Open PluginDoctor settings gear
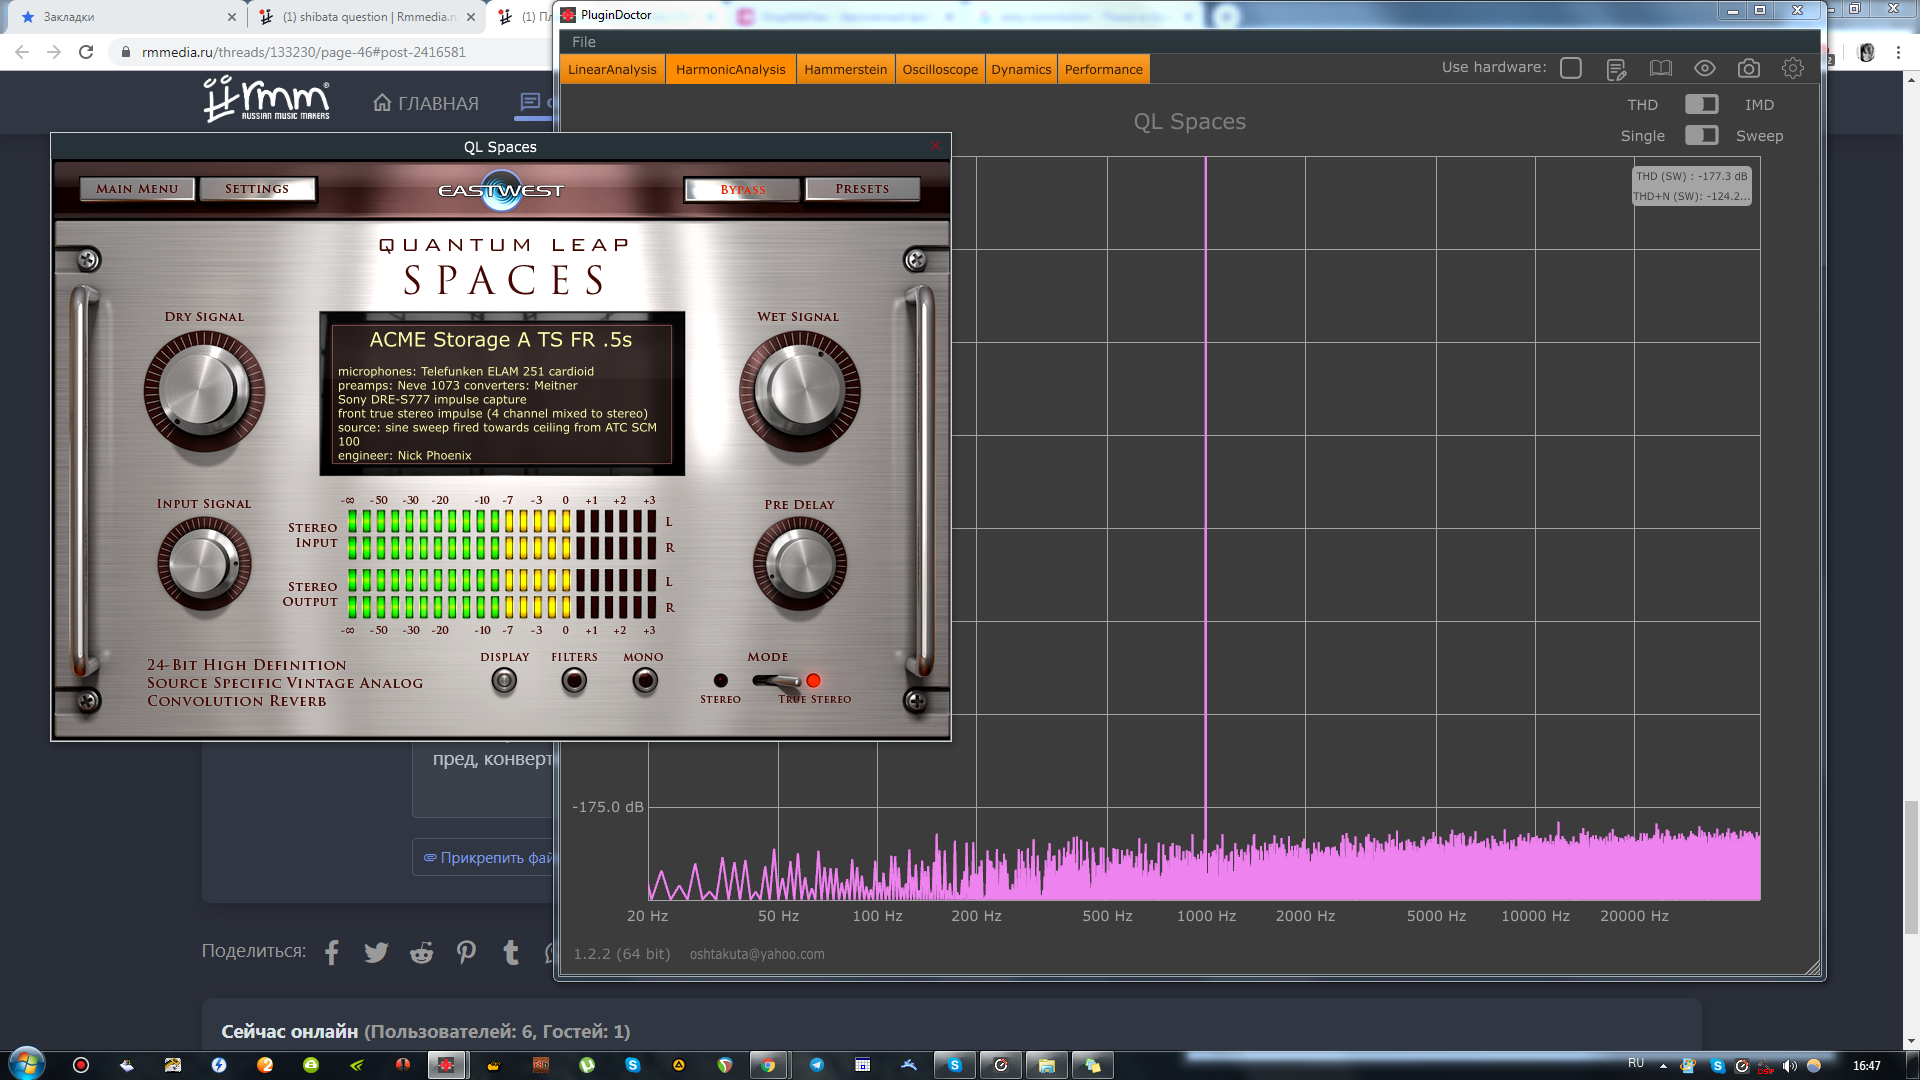Viewport: 1920px width, 1080px height. (1792, 68)
